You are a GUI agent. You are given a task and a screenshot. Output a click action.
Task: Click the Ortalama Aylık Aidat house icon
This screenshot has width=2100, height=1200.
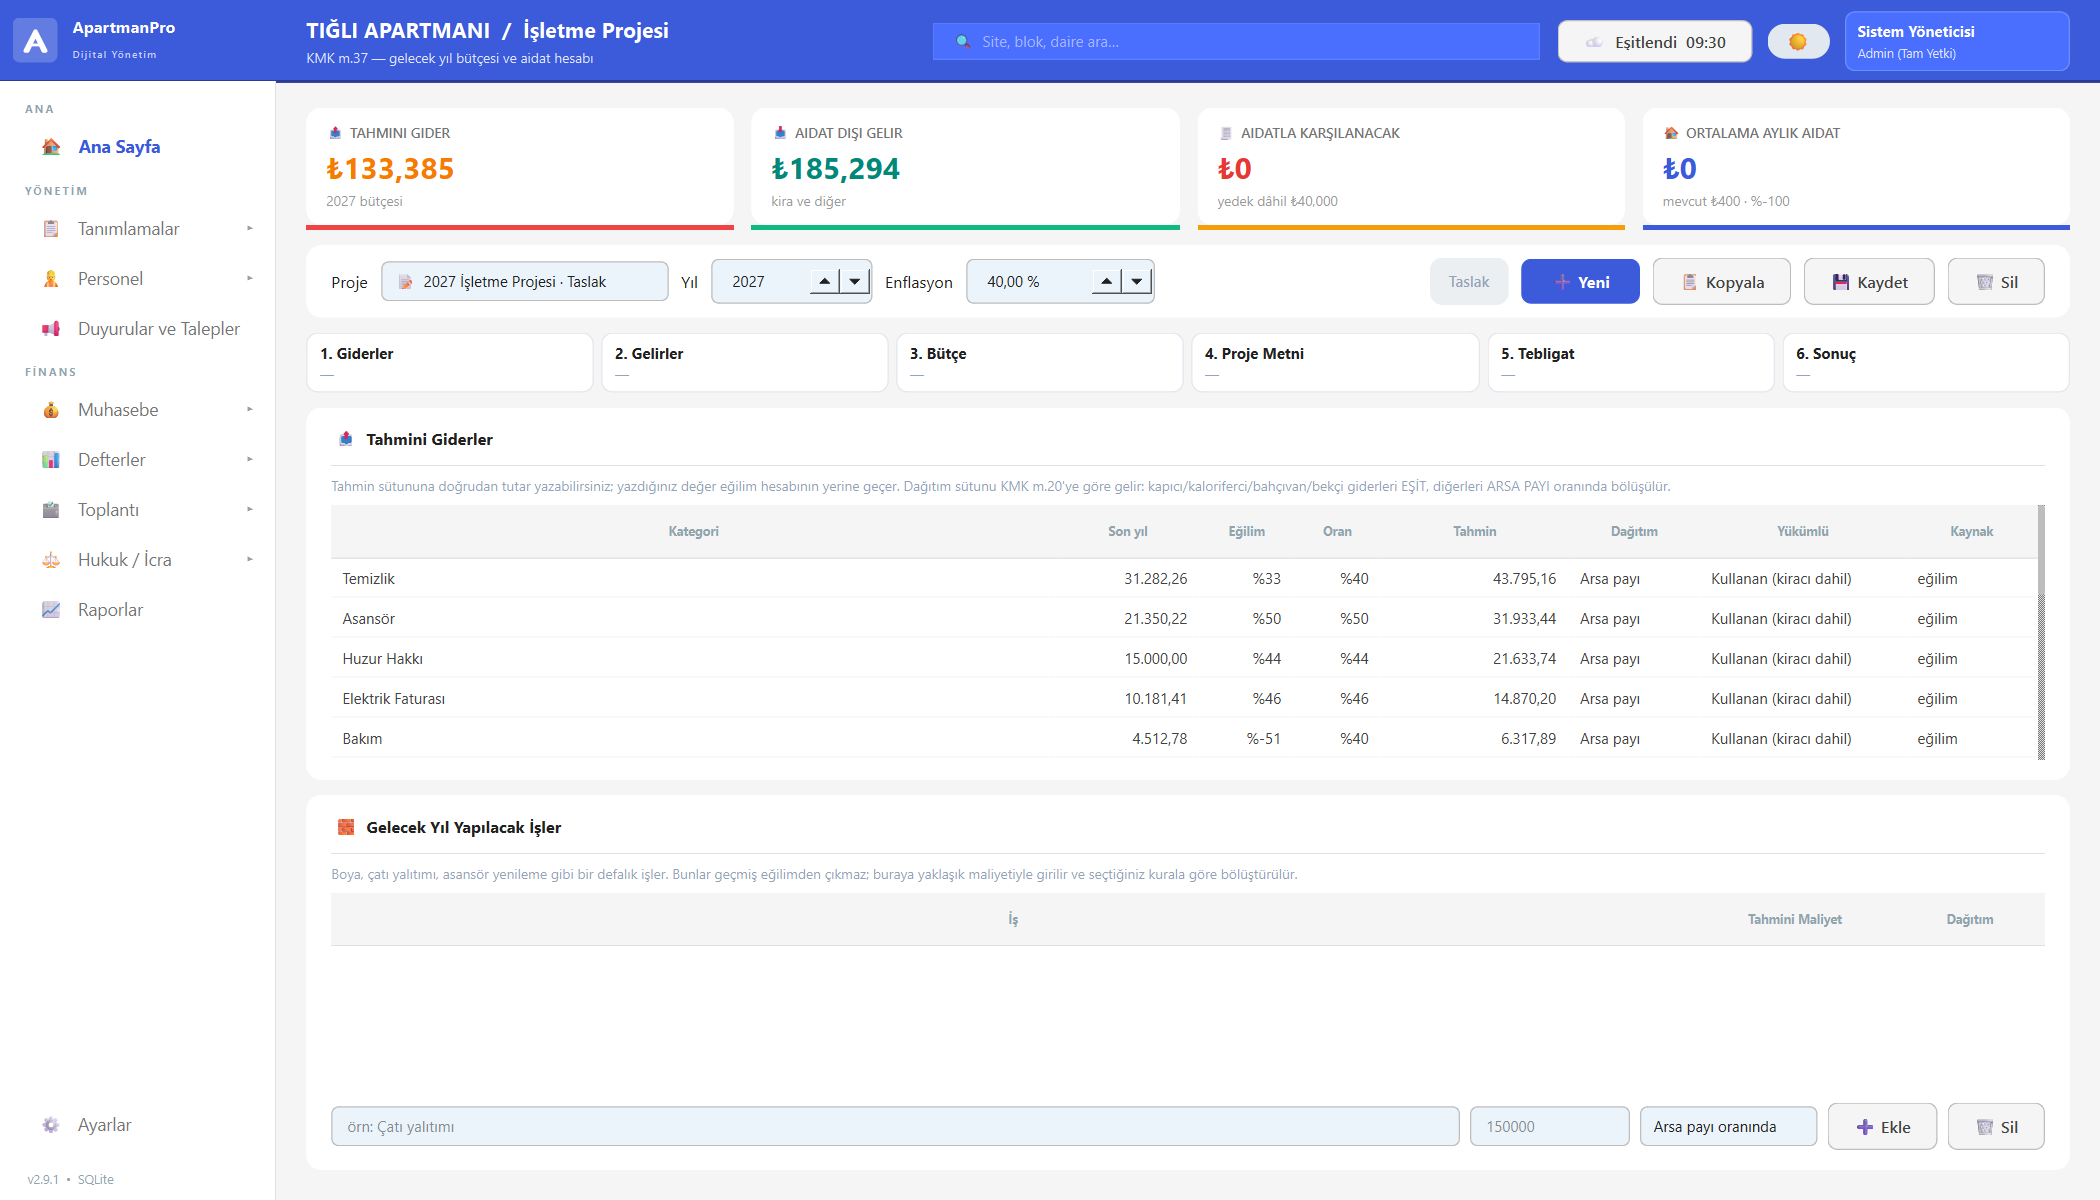pyautogui.click(x=1671, y=133)
